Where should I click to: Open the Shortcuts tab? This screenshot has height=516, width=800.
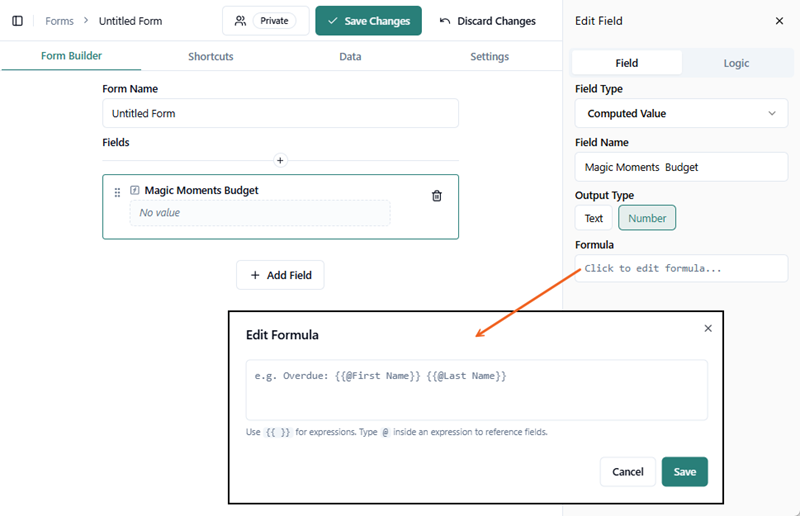tap(210, 57)
